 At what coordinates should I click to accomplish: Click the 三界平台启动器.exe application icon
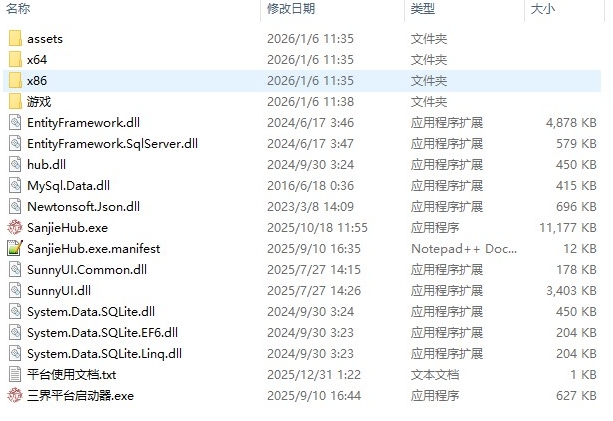[x=15, y=396]
